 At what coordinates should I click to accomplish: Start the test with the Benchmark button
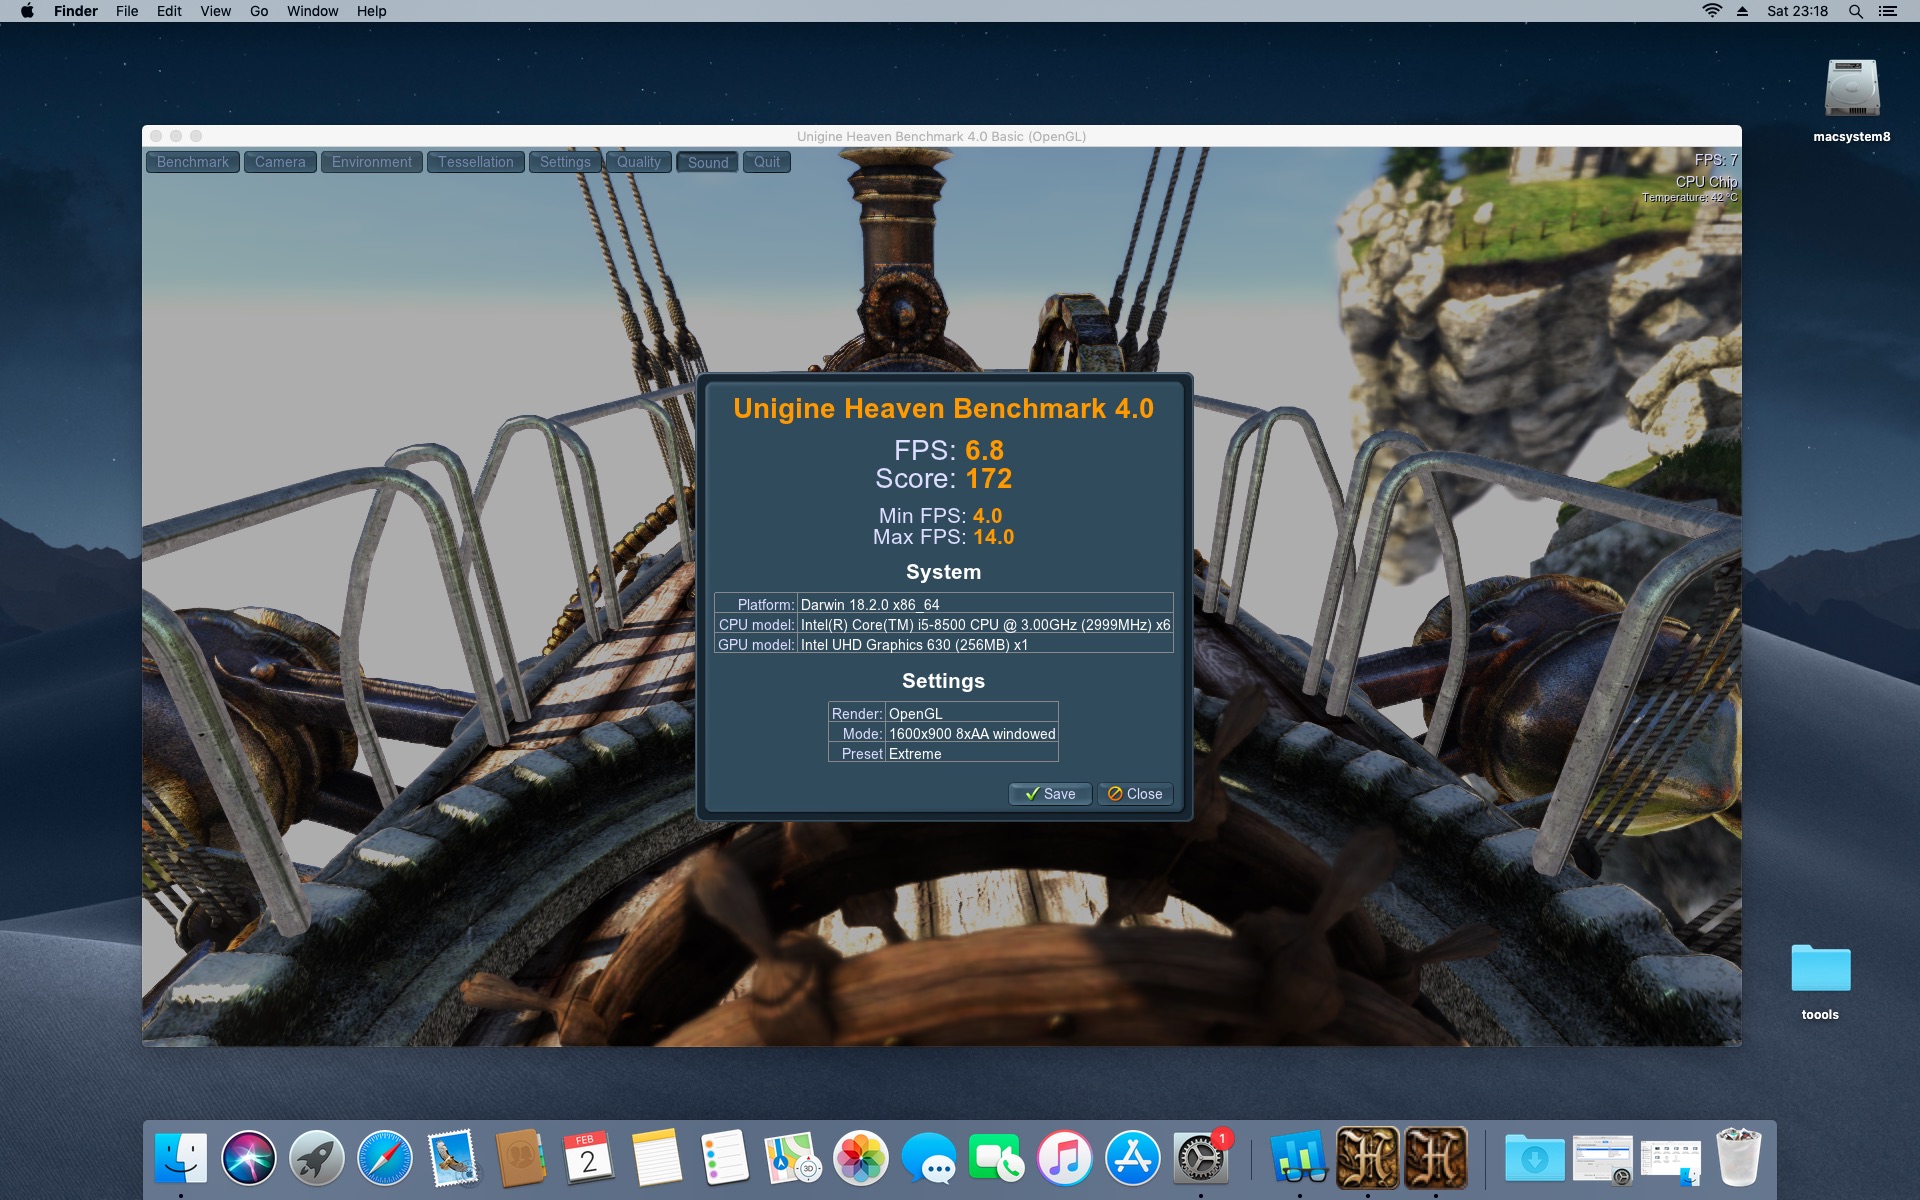pyautogui.click(x=193, y=162)
